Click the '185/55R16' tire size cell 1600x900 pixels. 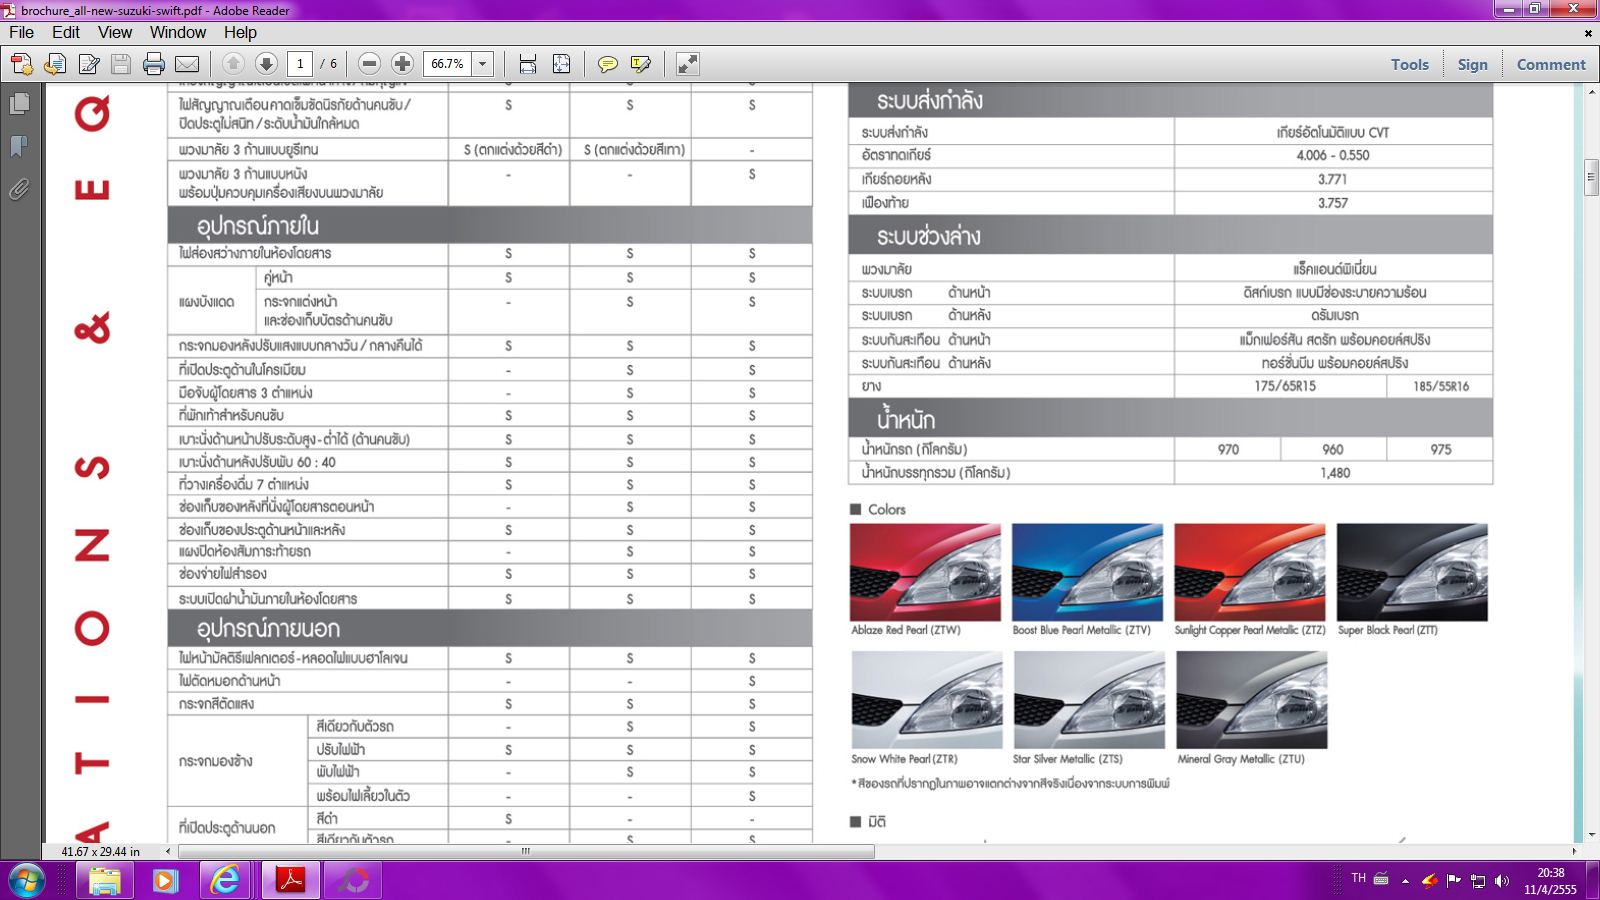click(x=1441, y=386)
